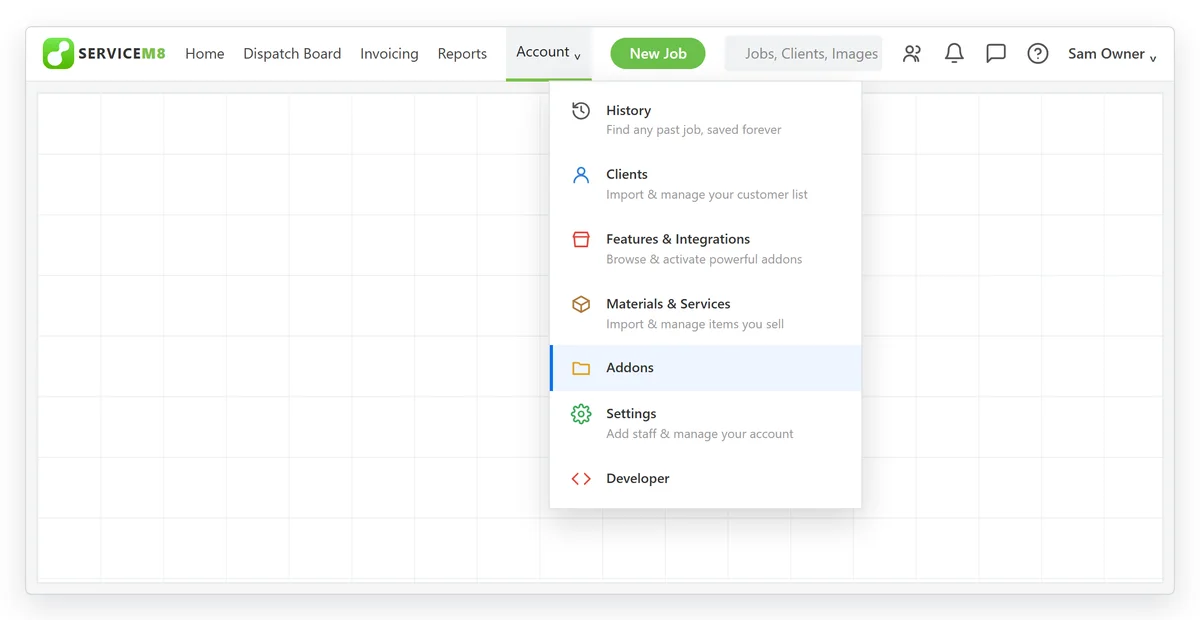Open the staff people icon

pos(912,54)
